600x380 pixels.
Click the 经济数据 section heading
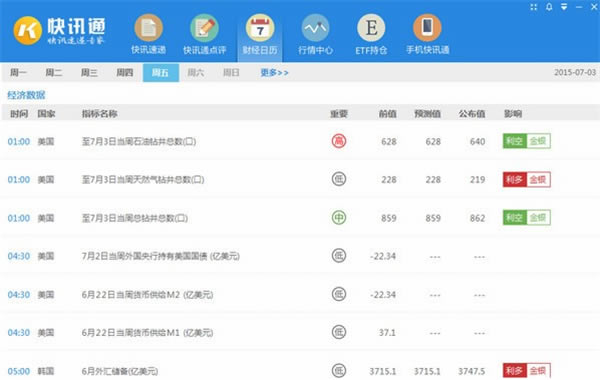click(26, 95)
